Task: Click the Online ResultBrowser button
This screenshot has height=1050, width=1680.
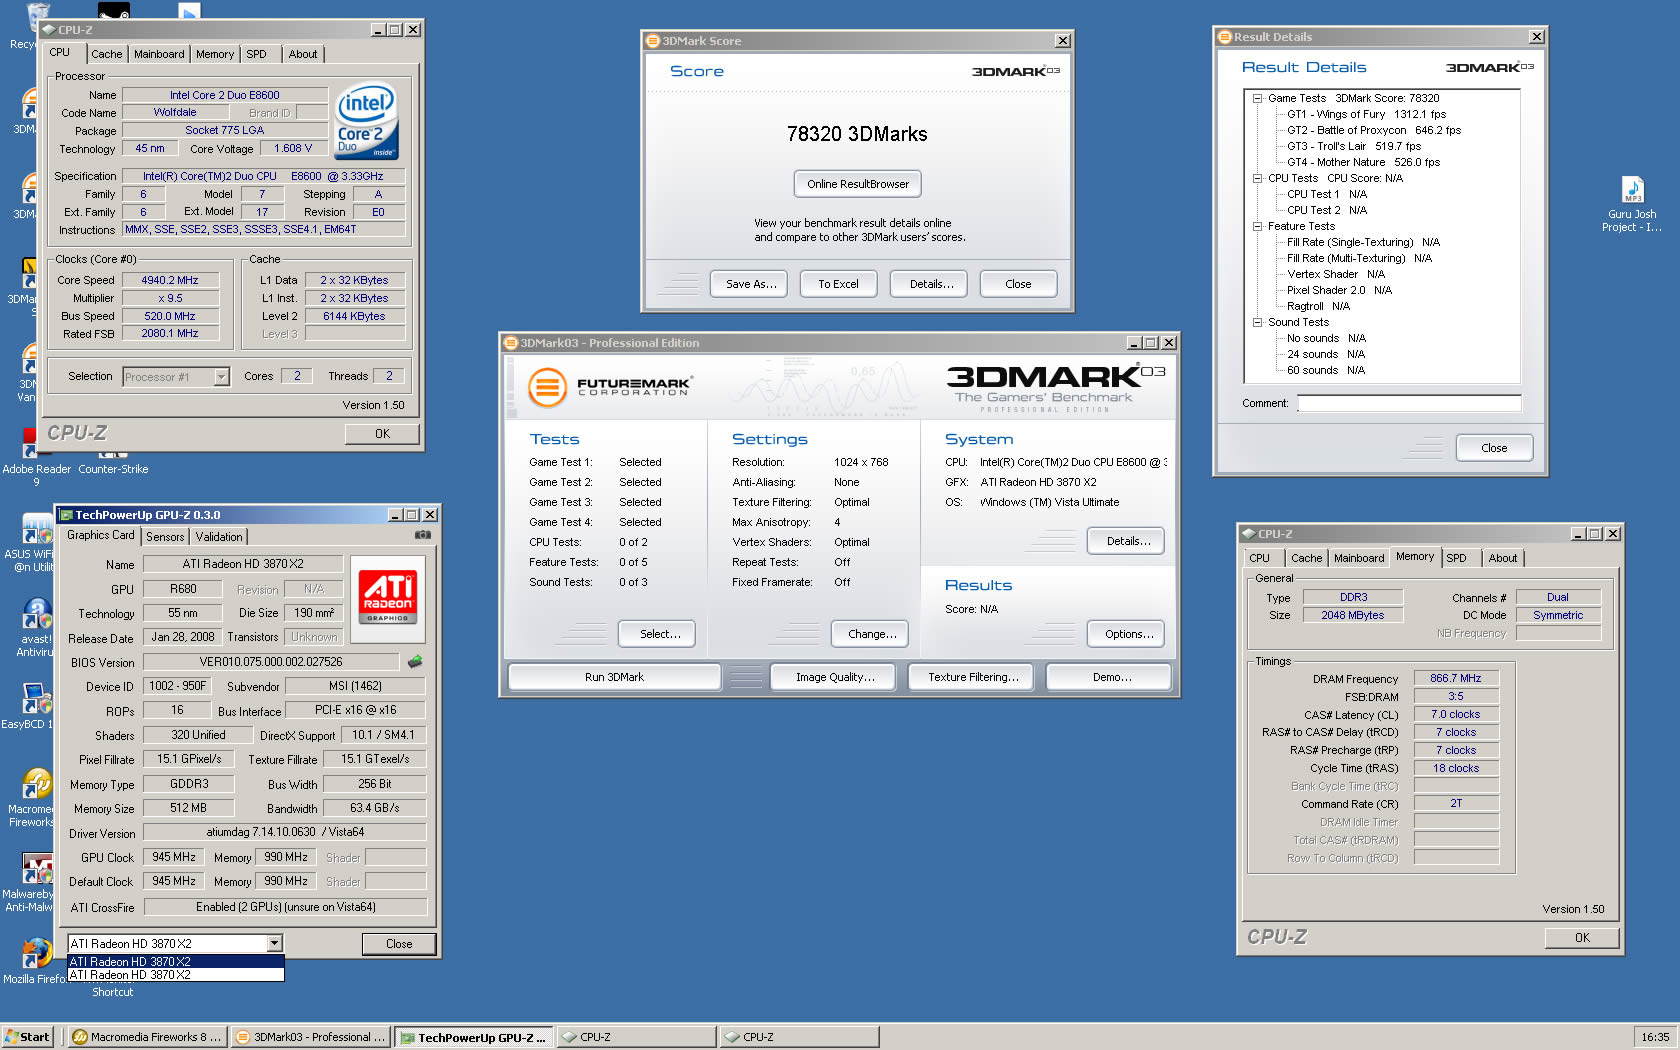Action: (x=858, y=184)
